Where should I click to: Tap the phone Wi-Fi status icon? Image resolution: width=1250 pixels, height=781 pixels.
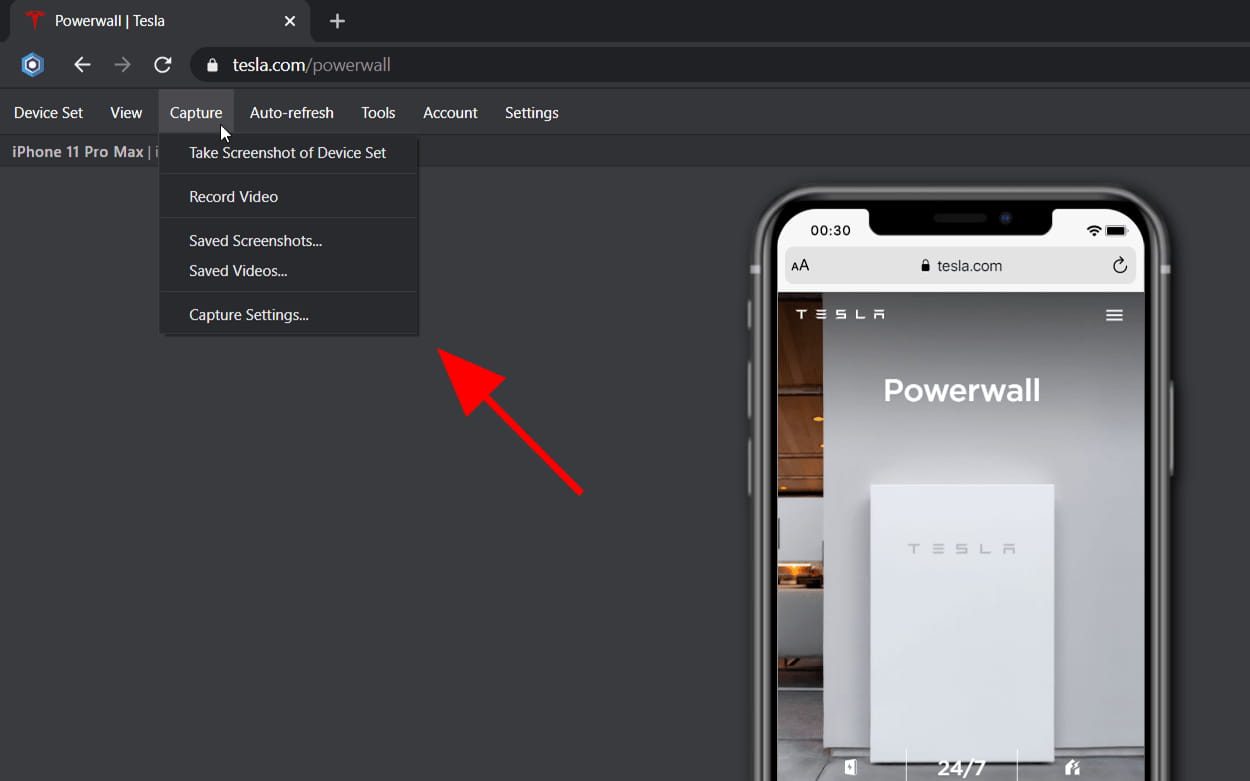tap(1094, 231)
